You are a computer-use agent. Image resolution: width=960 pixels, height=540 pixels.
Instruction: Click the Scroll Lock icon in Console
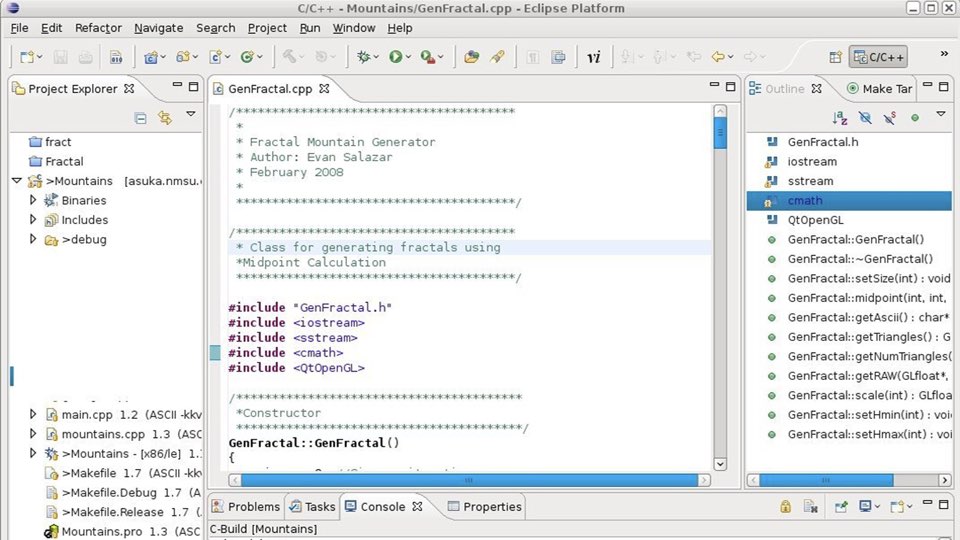[785, 506]
